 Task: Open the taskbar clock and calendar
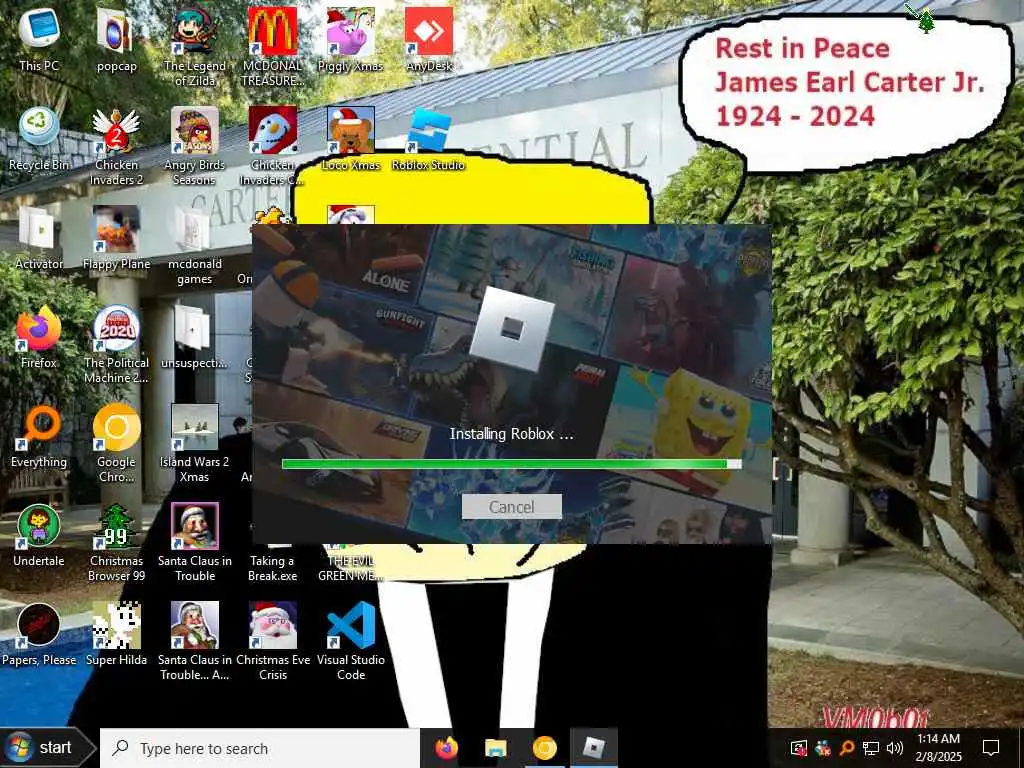coord(938,748)
